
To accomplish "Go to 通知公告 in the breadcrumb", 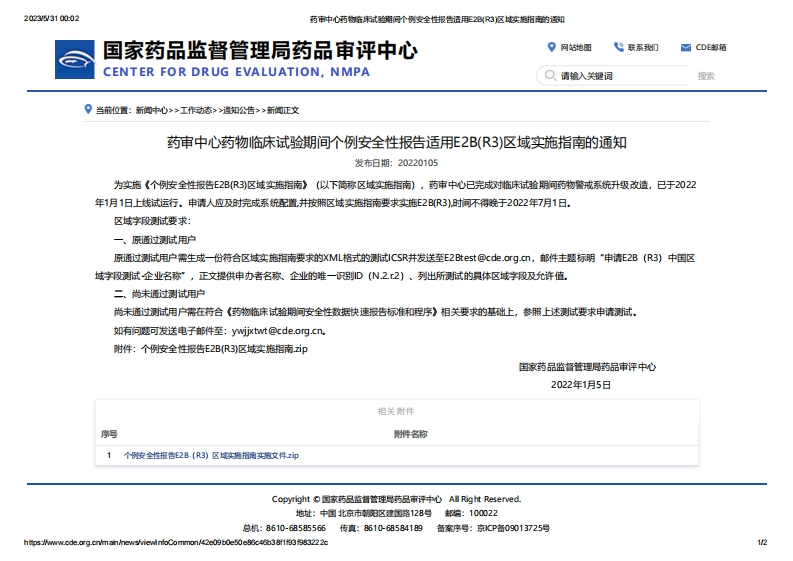I will tap(240, 110).
